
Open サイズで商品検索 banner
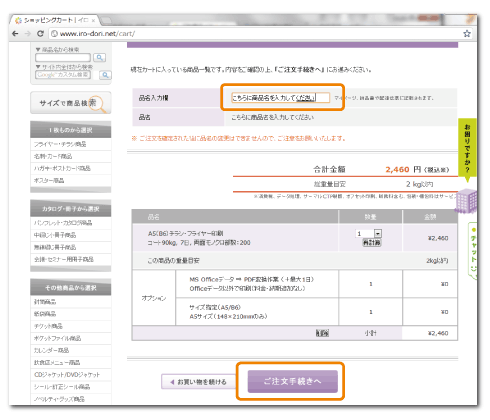coord(71,103)
